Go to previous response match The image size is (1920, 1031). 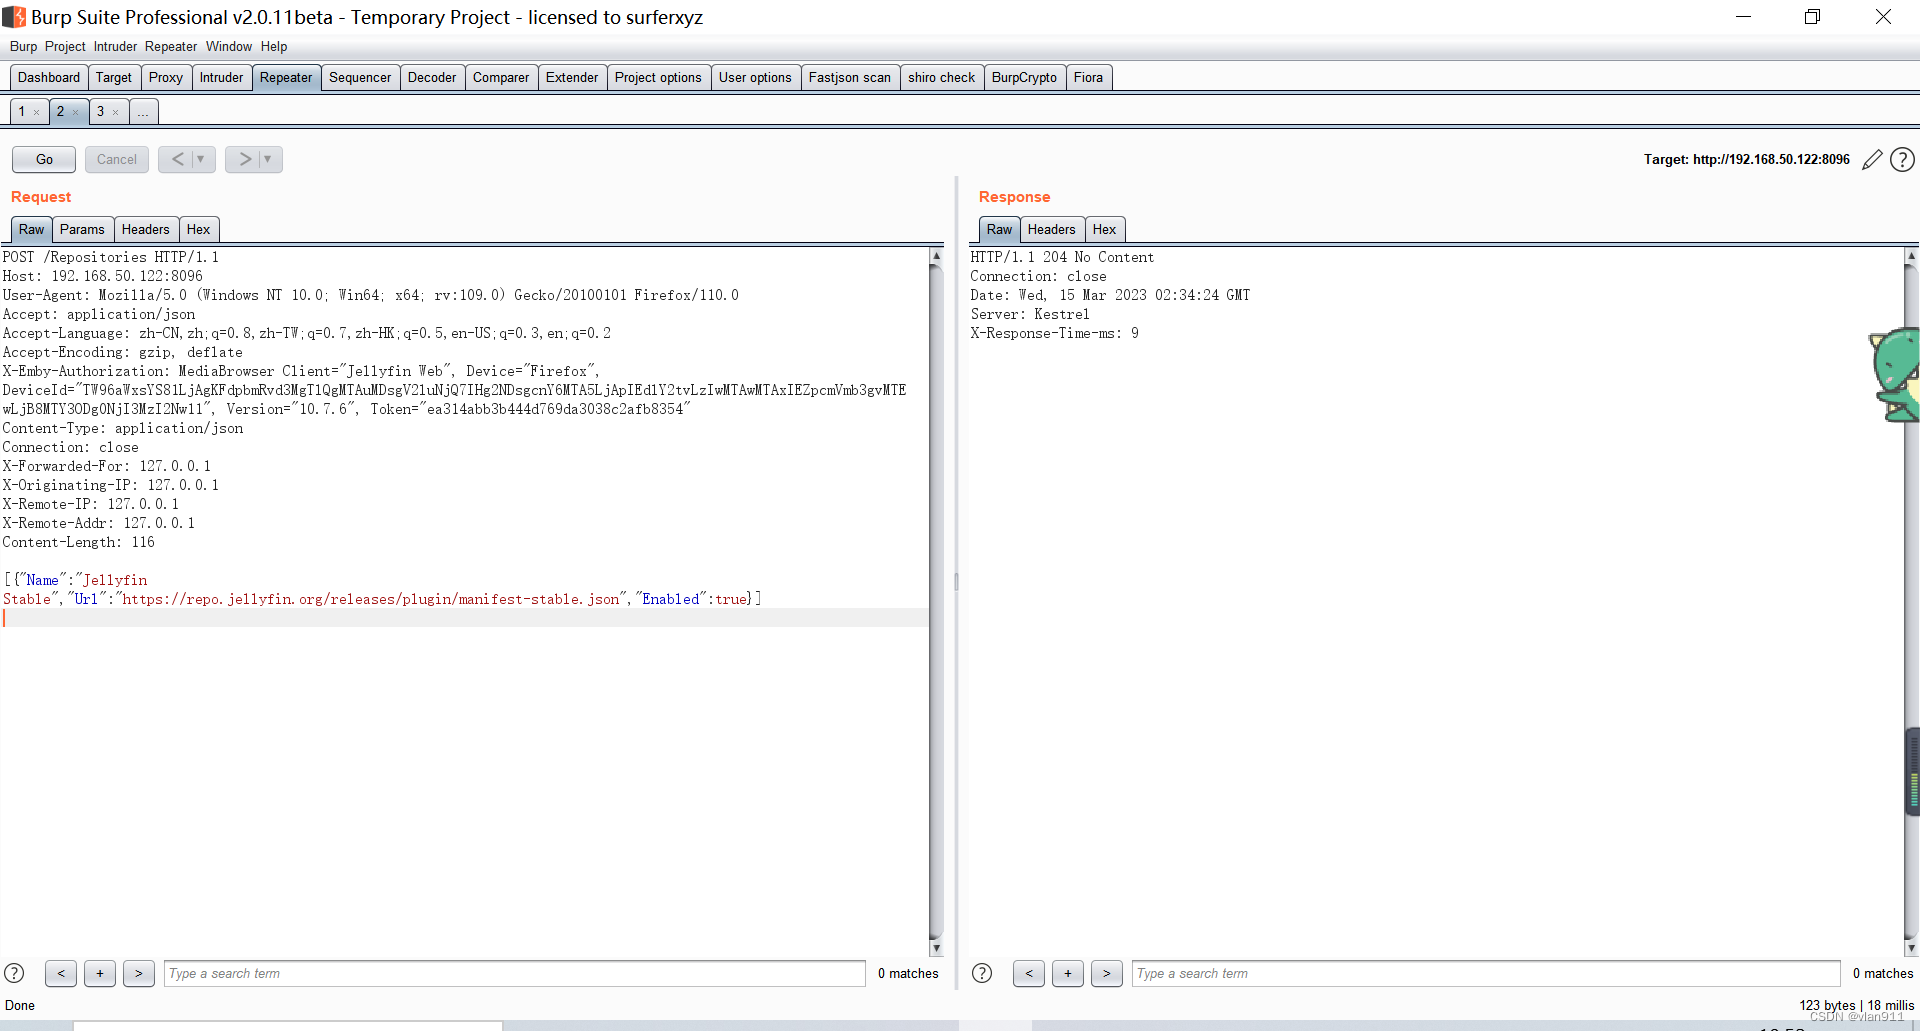[x=1029, y=973]
